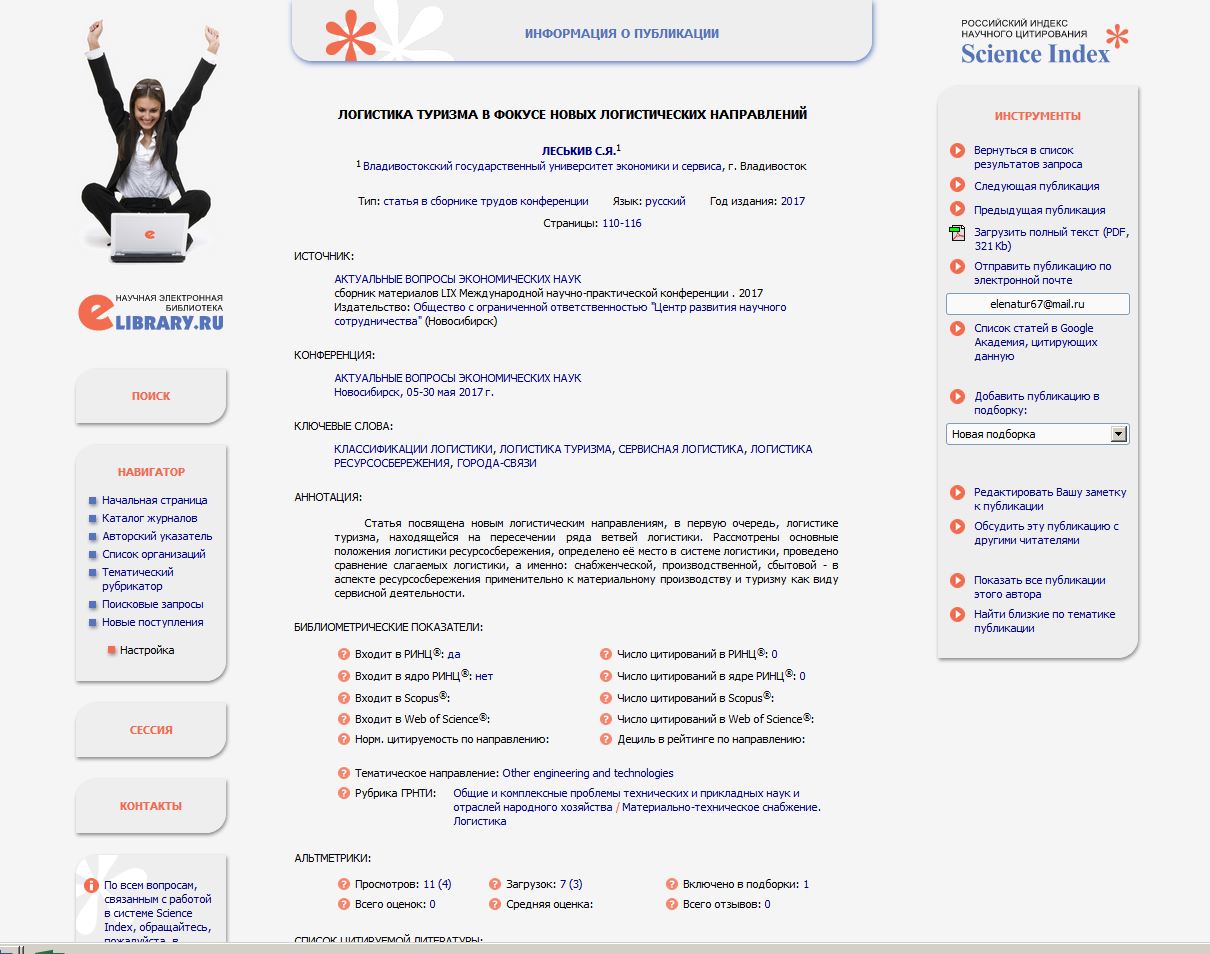The image size is (1210, 954).
Task: Click arrow icon beside 'Показать все публикации этого автора'
Action: 957,581
